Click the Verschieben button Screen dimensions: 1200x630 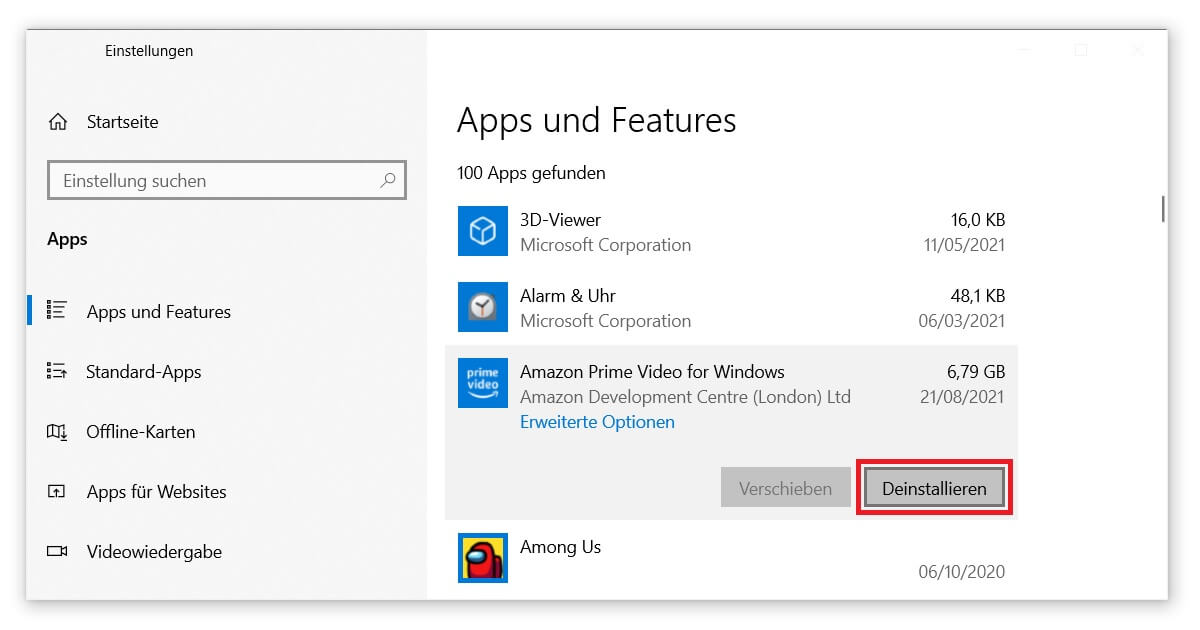point(785,487)
